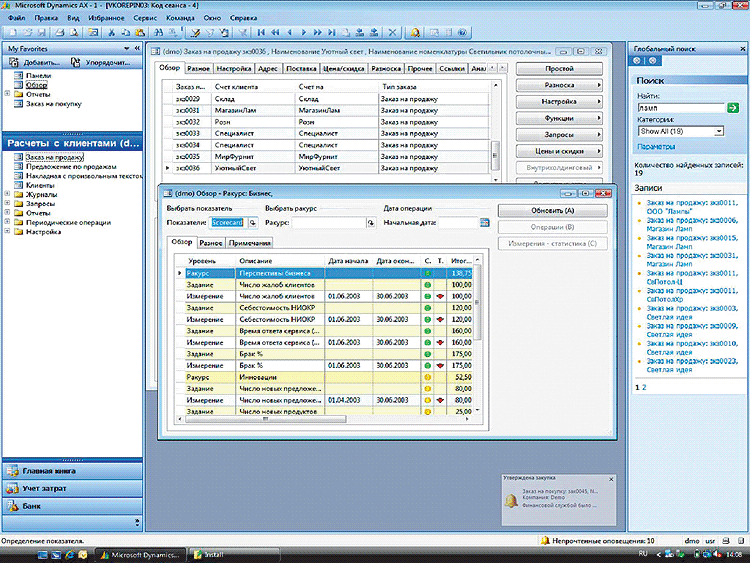Click the Copy toolbar icon
The height and width of the screenshot is (563, 750).
coord(126,33)
